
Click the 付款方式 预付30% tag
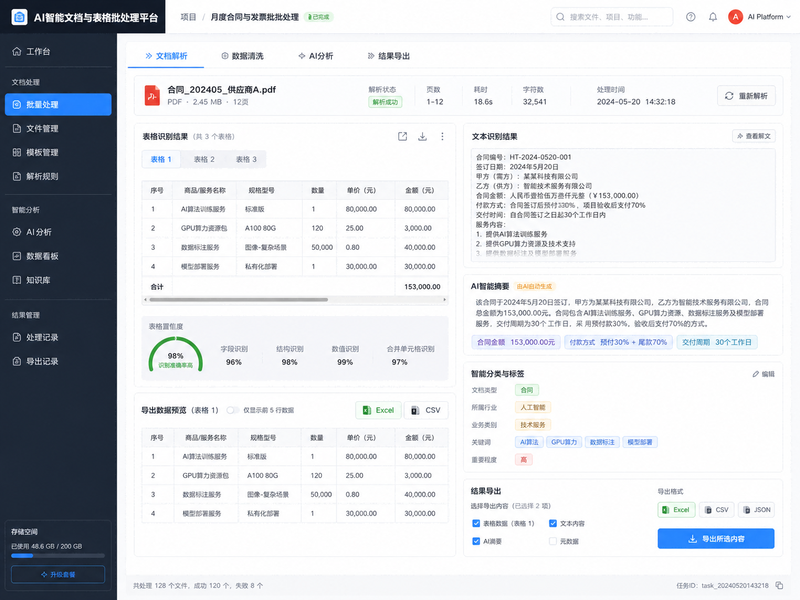pos(618,342)
